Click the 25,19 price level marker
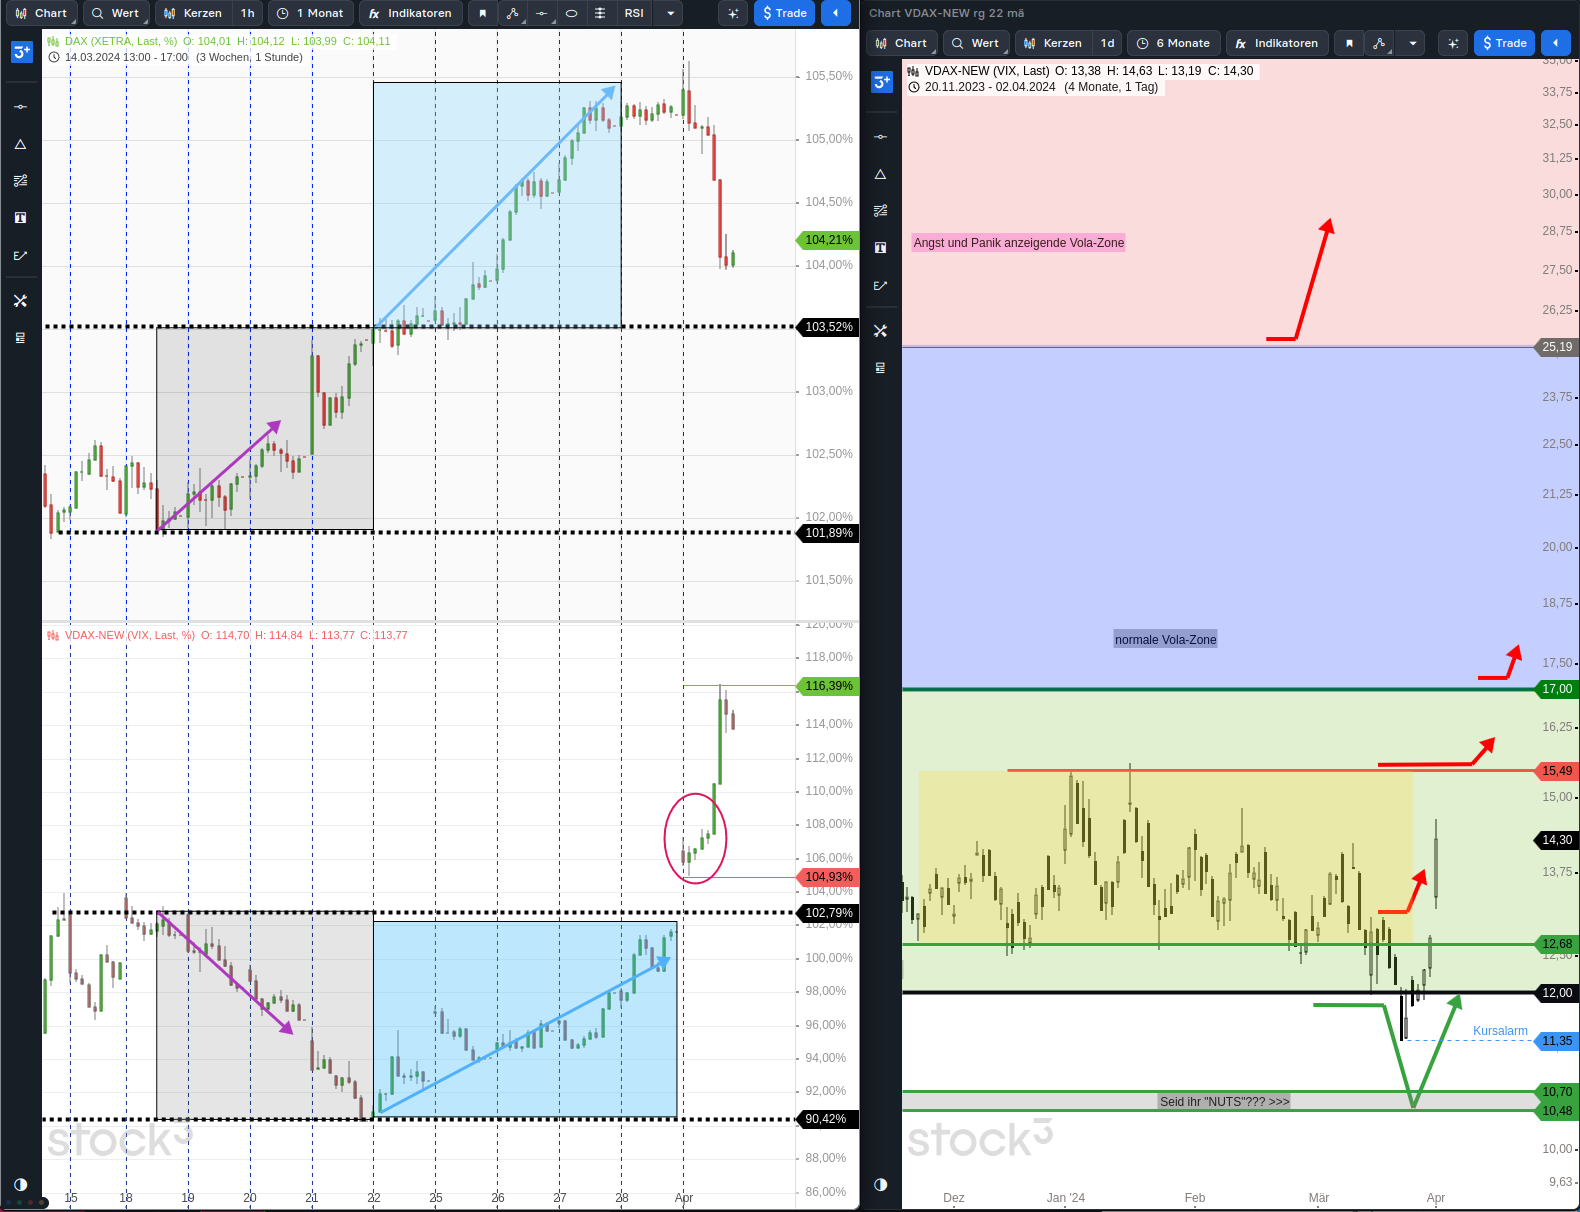The height and width of the screenshot is (1212, 1580). coord(1557,347)
